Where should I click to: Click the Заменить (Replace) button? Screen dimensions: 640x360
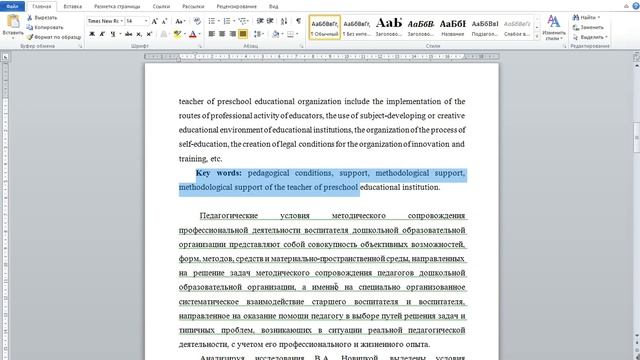(588, 27)
